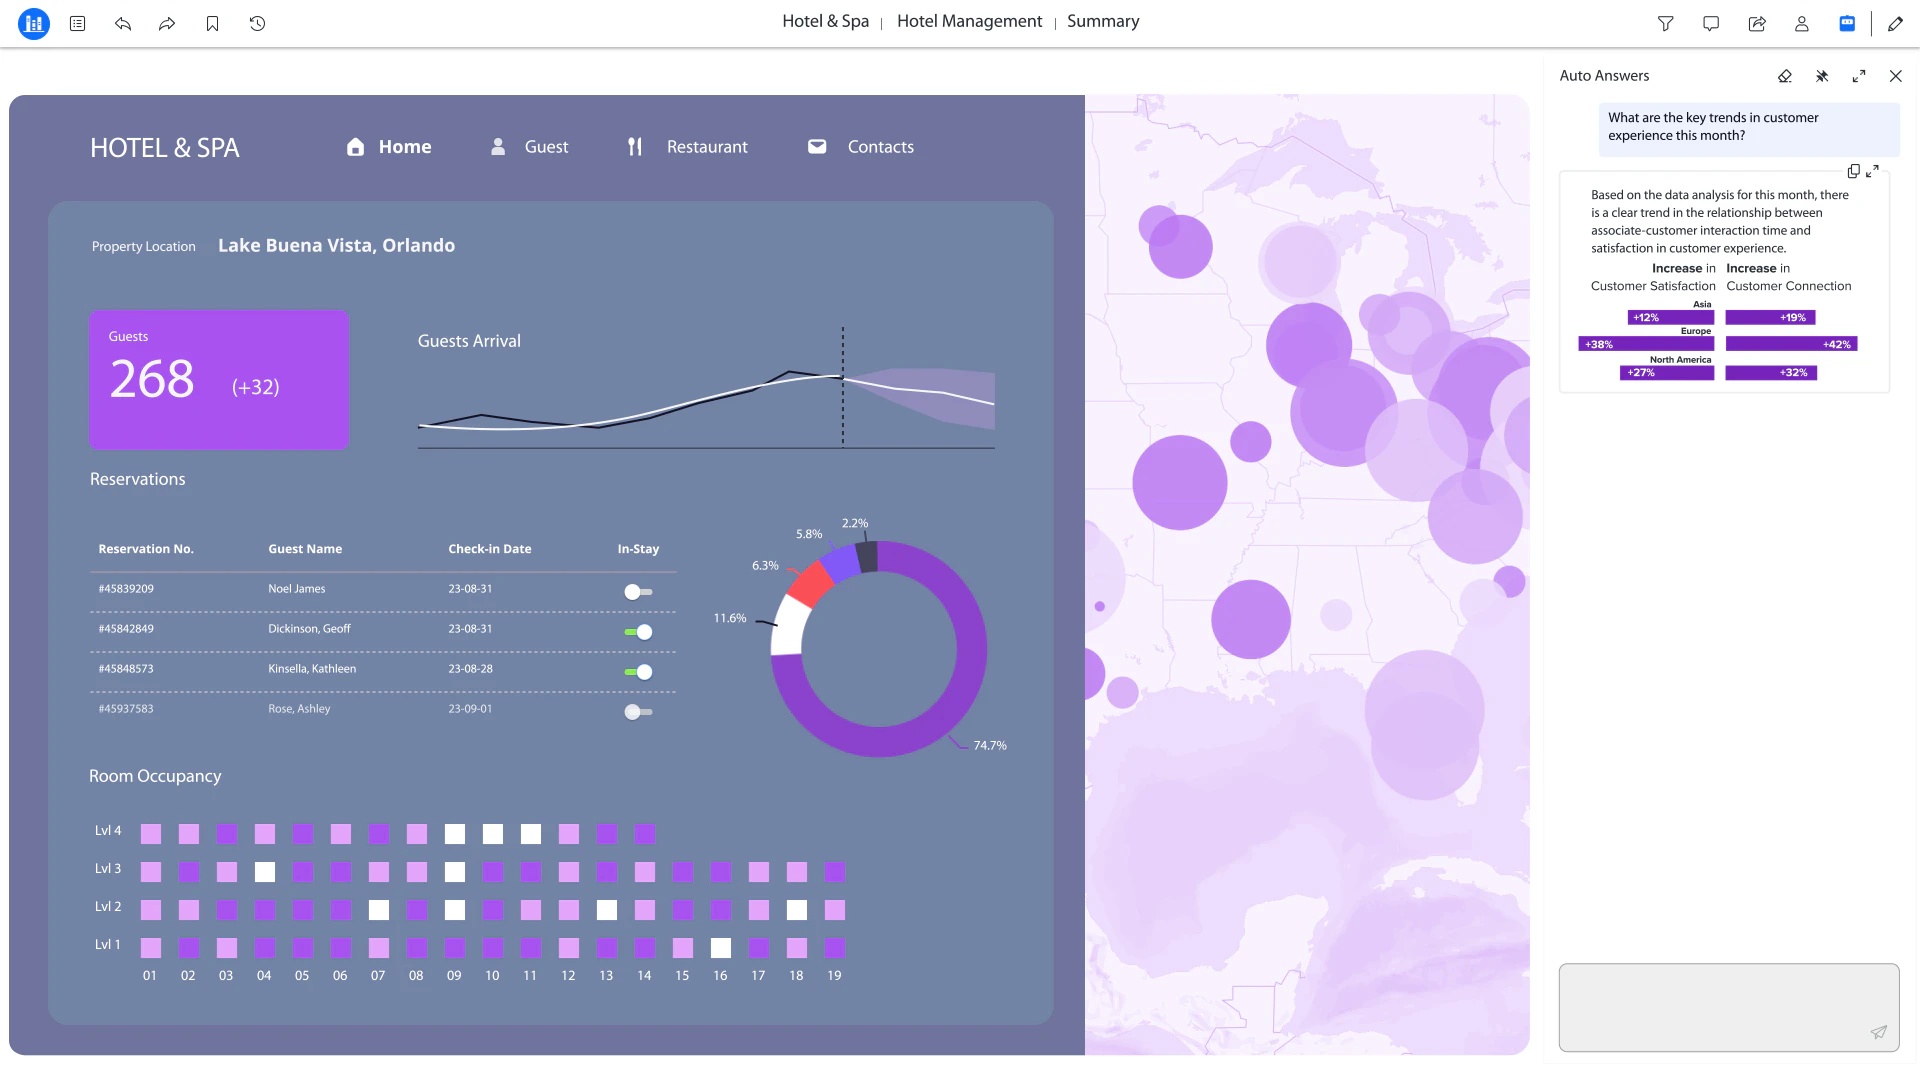Viewport: 1920px width, 1080px height.
Task: Unpin the Auto Answers panel
Action: (x=1822, y=76)
